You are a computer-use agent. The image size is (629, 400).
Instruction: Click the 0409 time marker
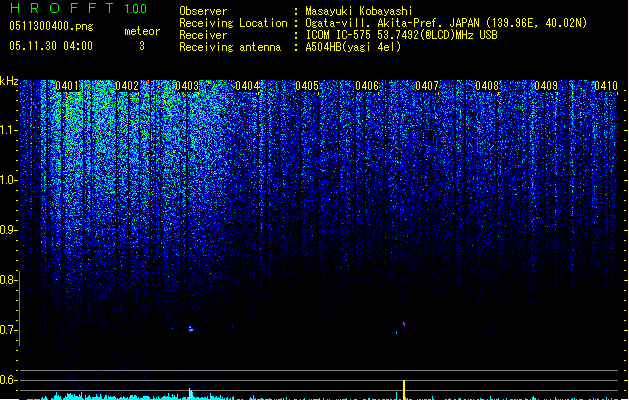pyautogui.click(x=546, y=86)
